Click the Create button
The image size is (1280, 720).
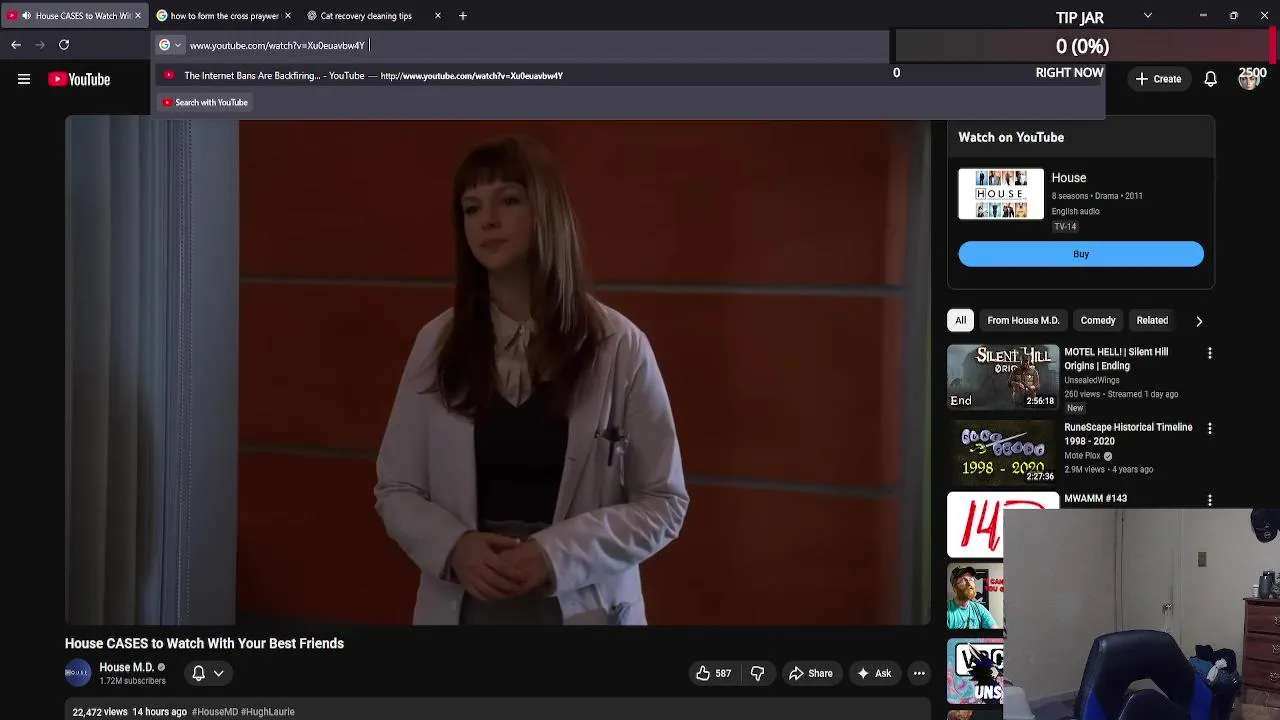[1158, 79]
